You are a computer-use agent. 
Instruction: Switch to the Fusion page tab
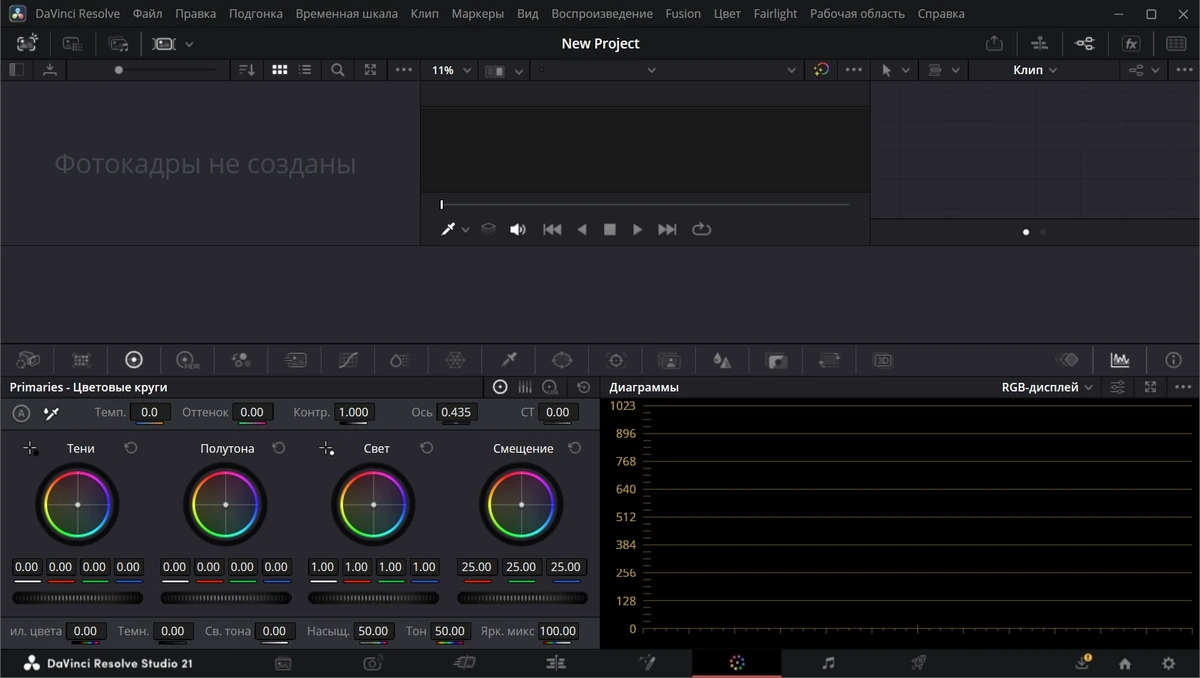tap(646, 663)
